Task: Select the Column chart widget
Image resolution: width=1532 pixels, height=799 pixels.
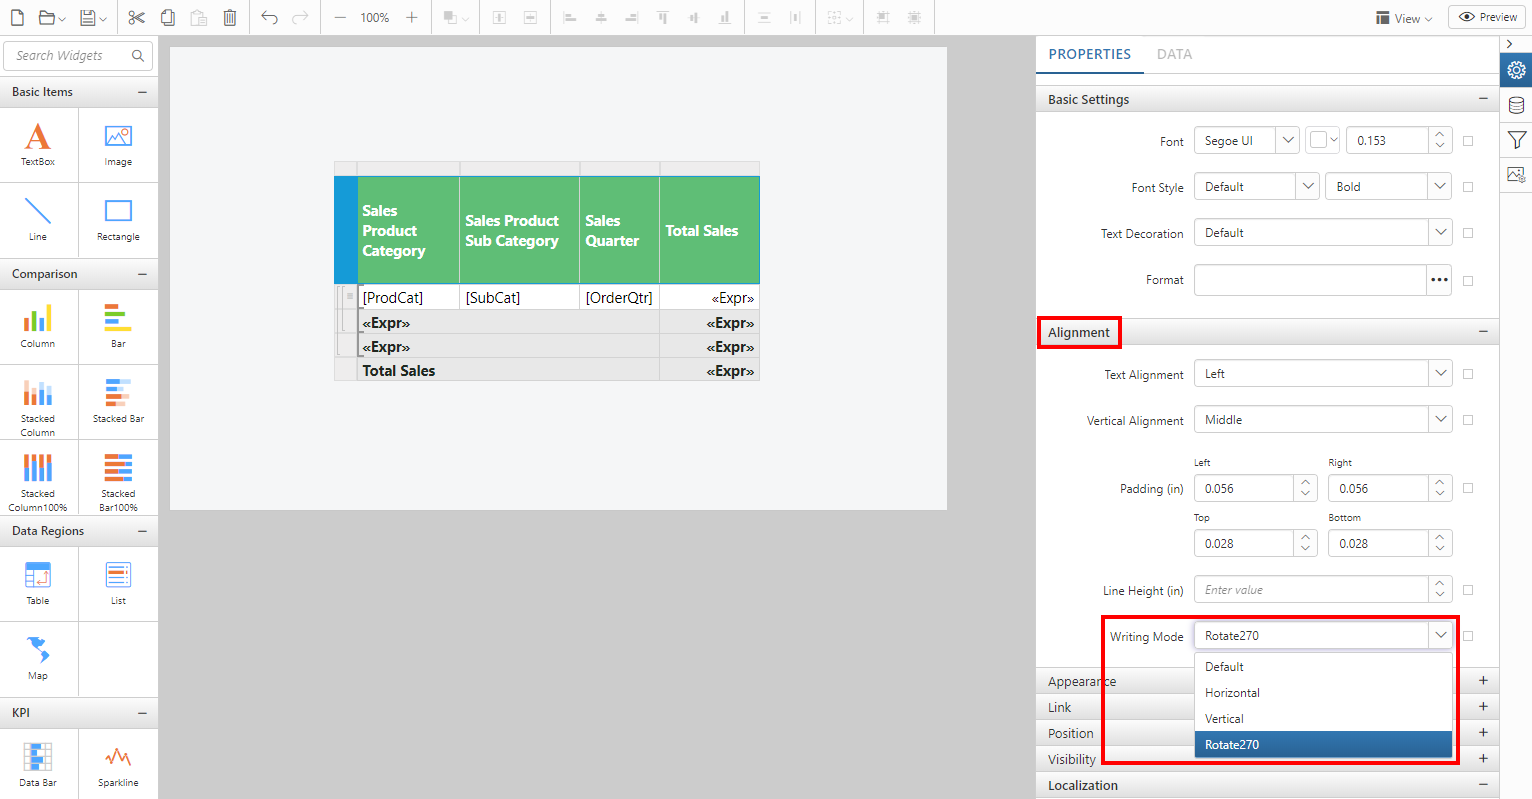Action: (x=38, y=327)
